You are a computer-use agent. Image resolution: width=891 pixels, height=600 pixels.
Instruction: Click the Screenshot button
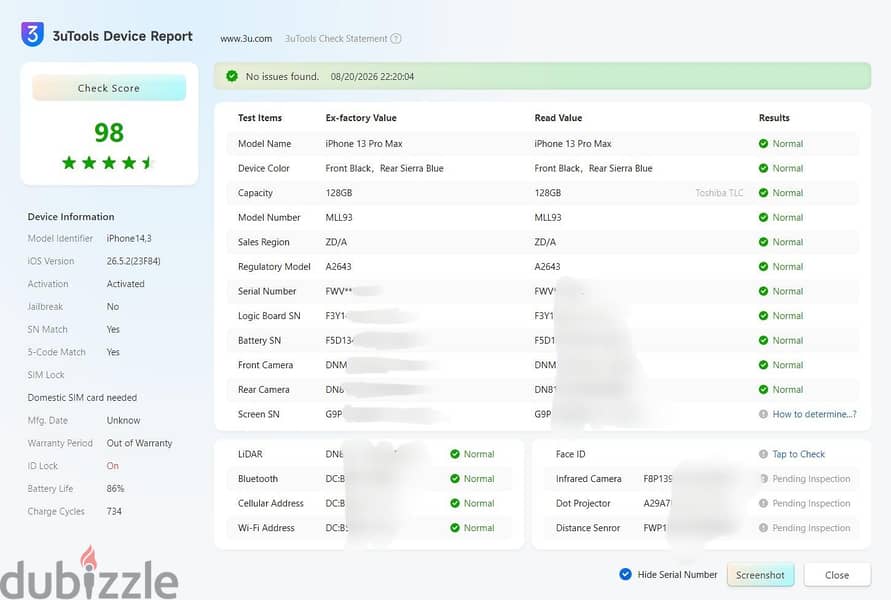pyautogui.click(x=760, y=575)
